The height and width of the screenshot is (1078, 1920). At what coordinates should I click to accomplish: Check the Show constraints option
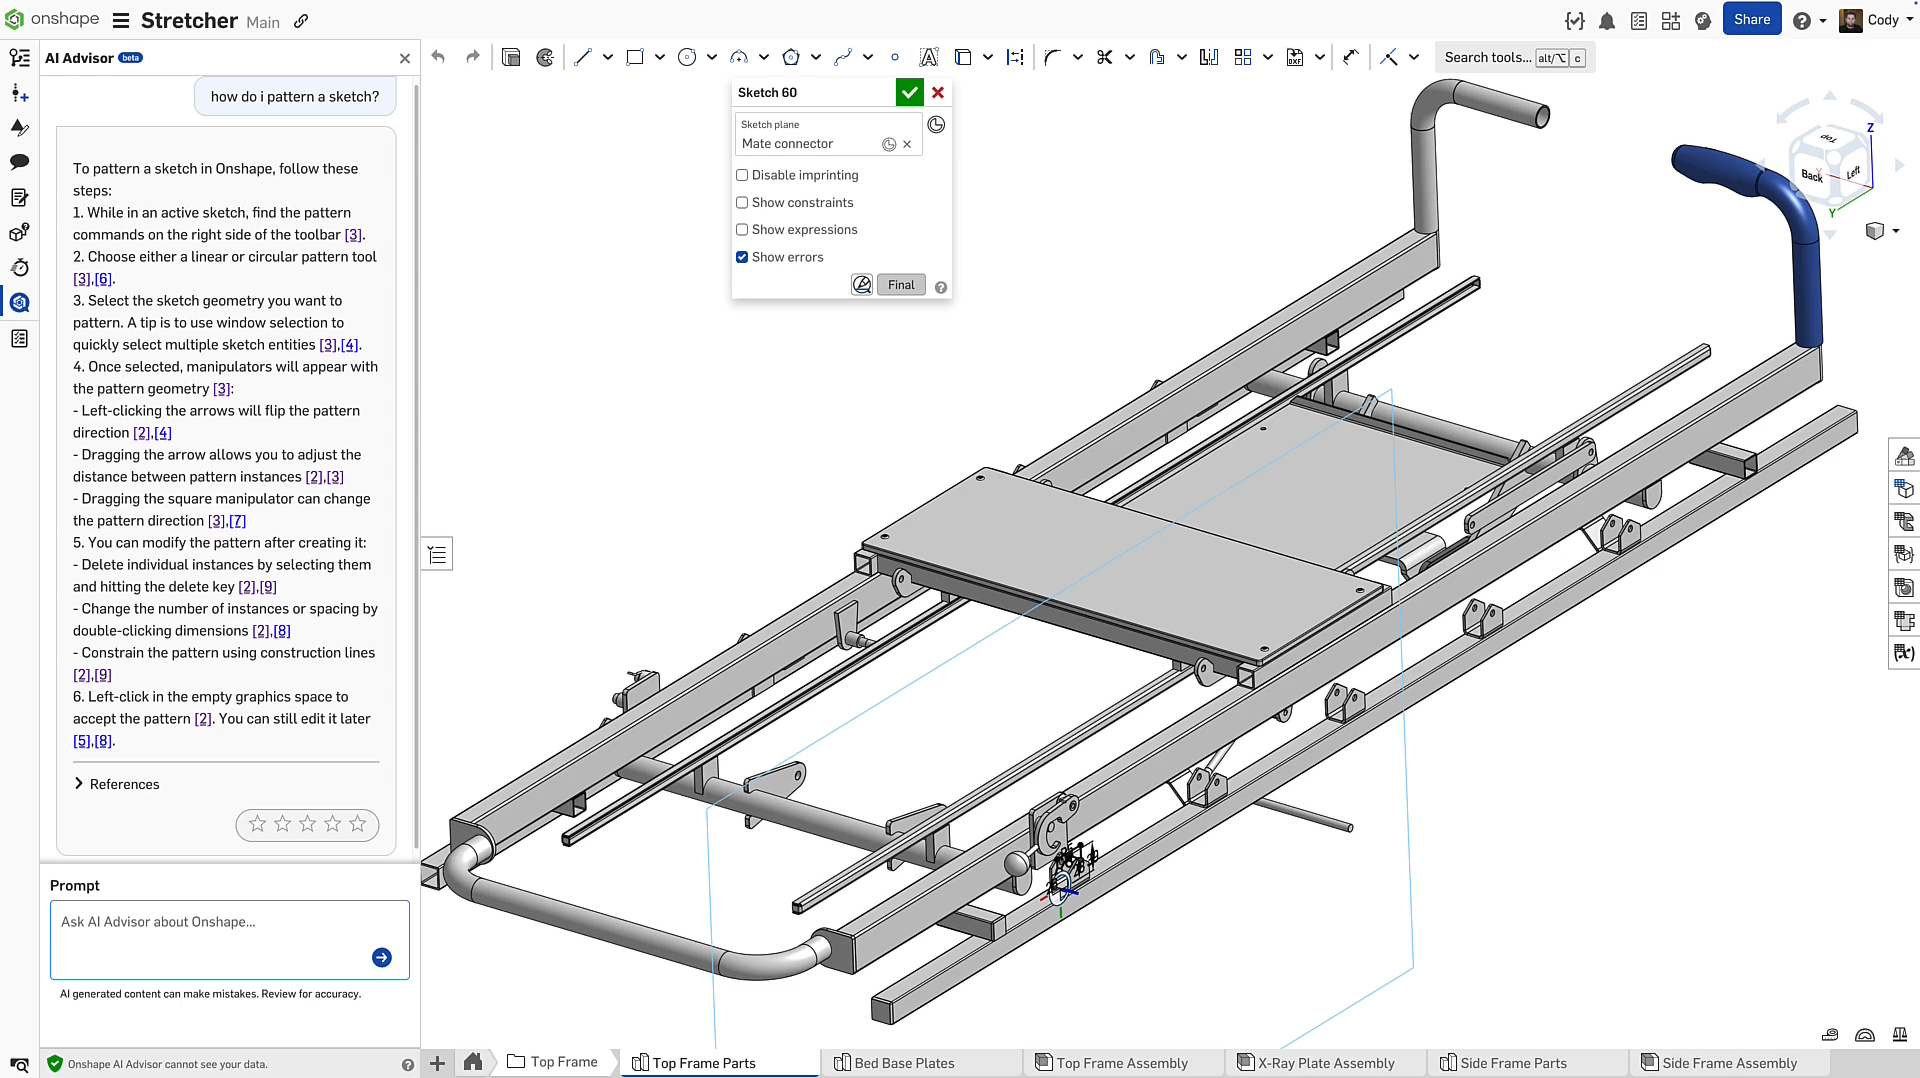(742, 203)
